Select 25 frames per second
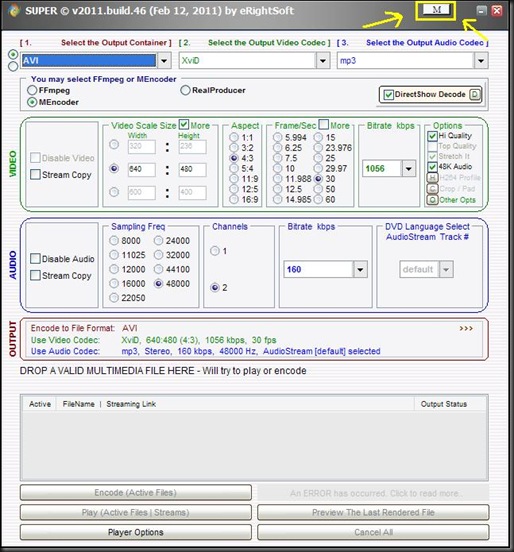This screenshot has height=552, width=514. tap(318, 158)
